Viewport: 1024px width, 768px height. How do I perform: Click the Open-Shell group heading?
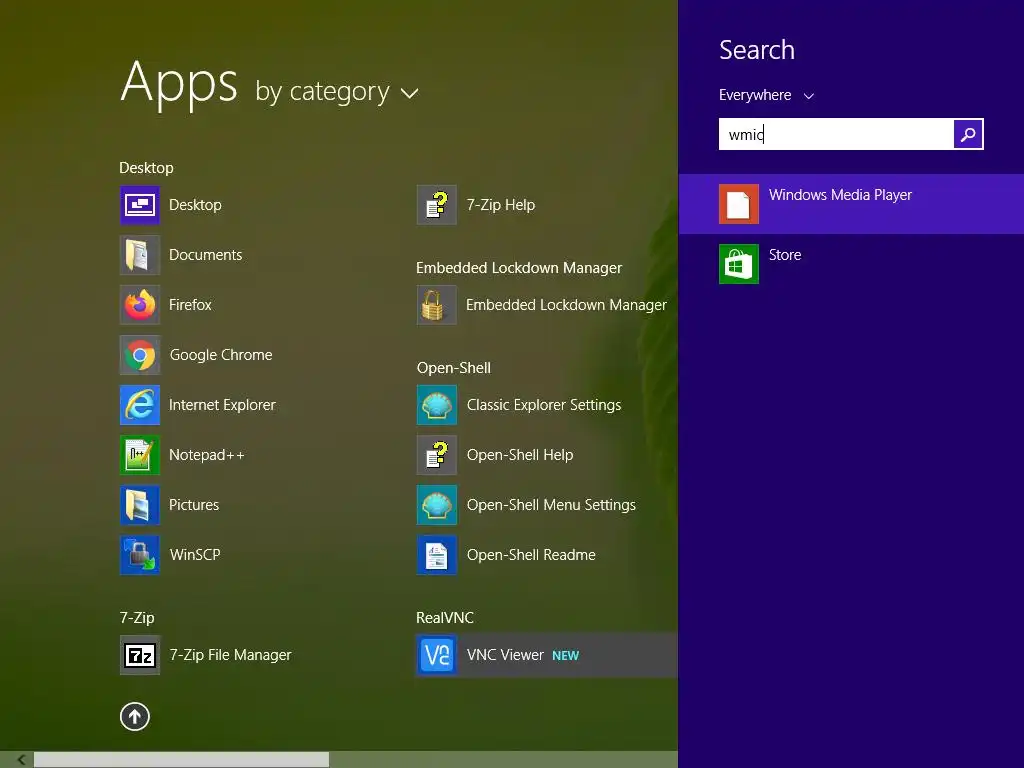[x=454, y=368]
